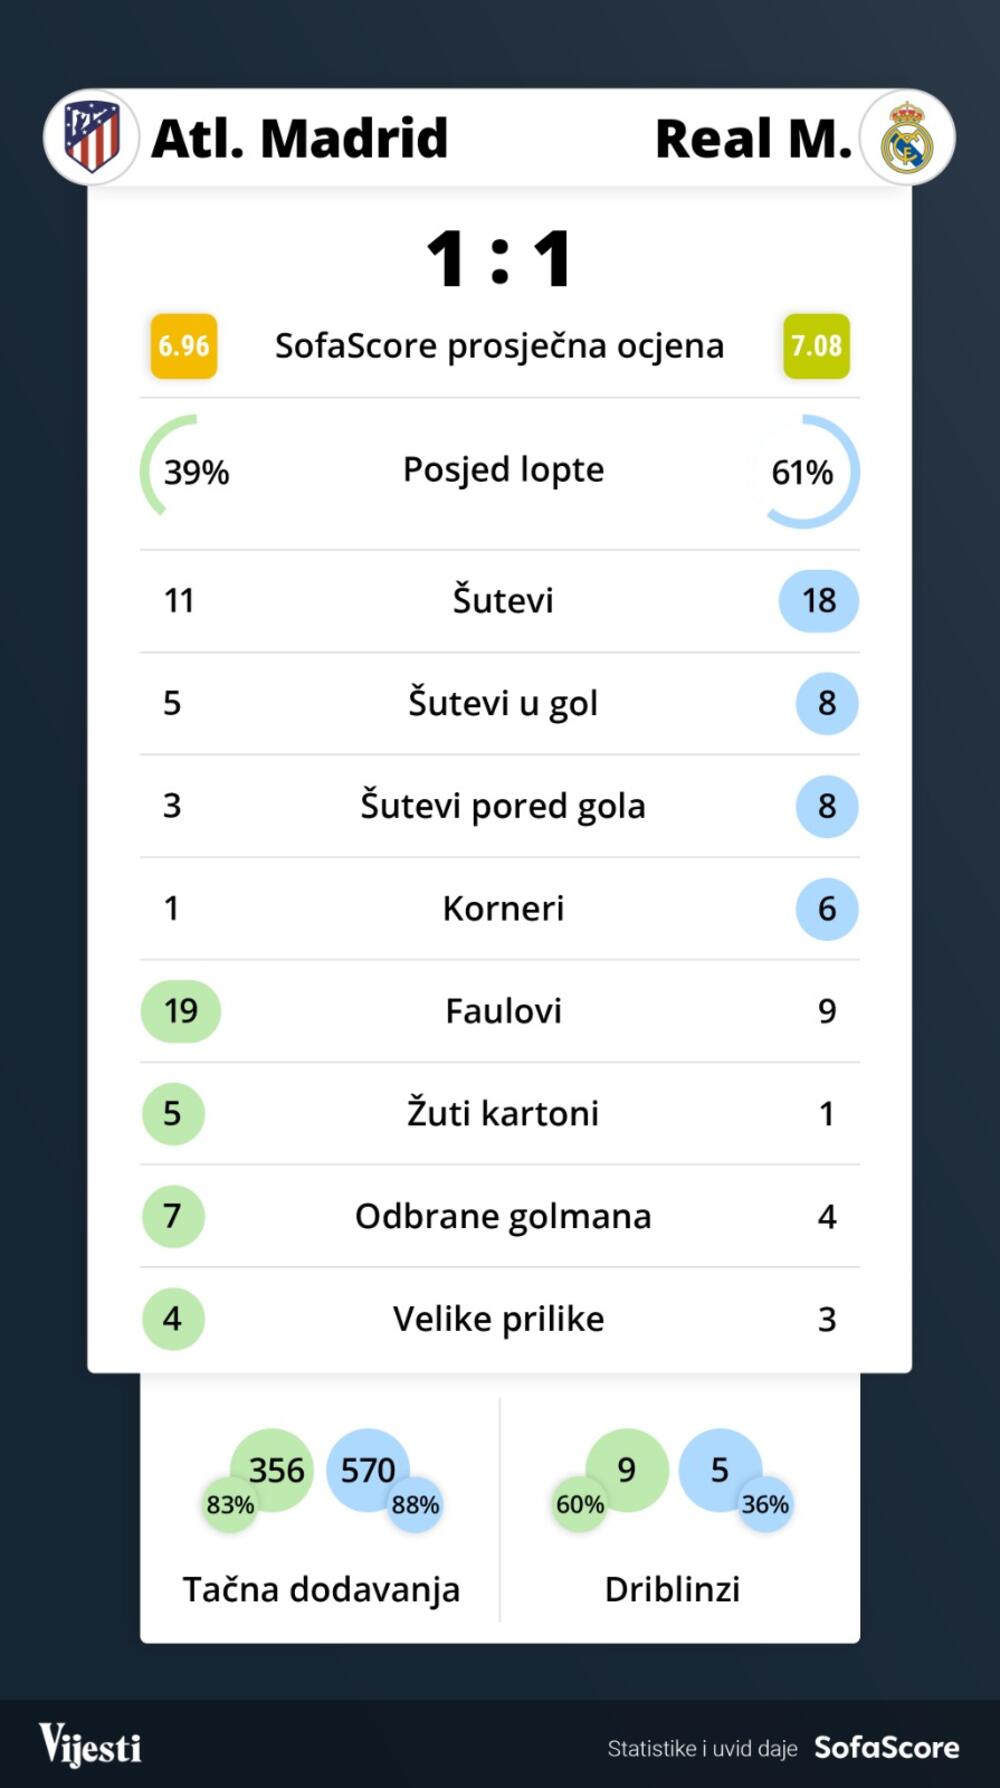
Task: Select the Korneri statistic label
Action: (x=503, y=908)
